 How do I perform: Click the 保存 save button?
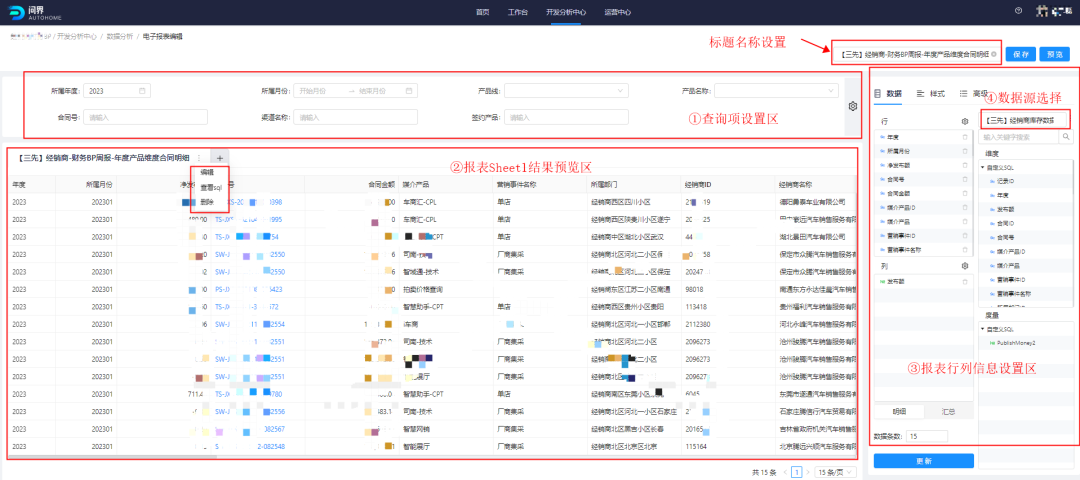coord(1021,53)
